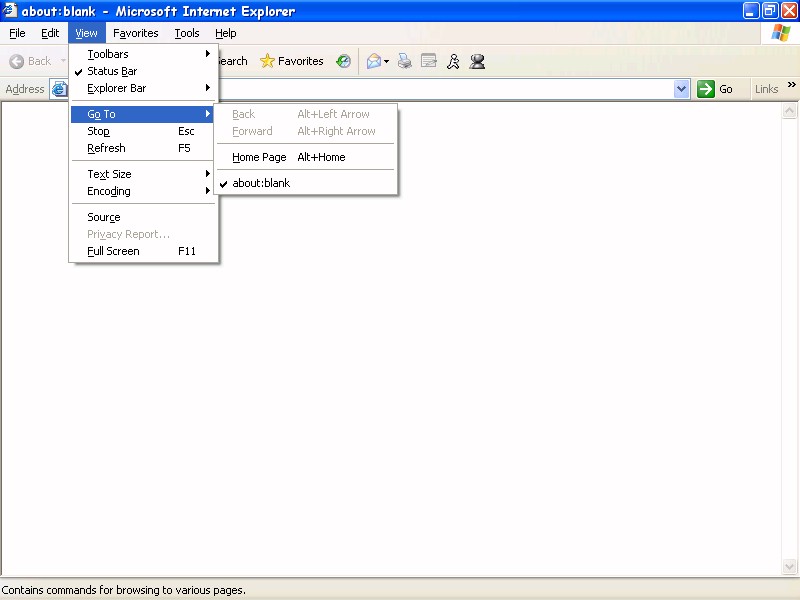This screenshot has height=600, width=800.
Task: Choose Refresh in the View menu
Action: (144, 148)
